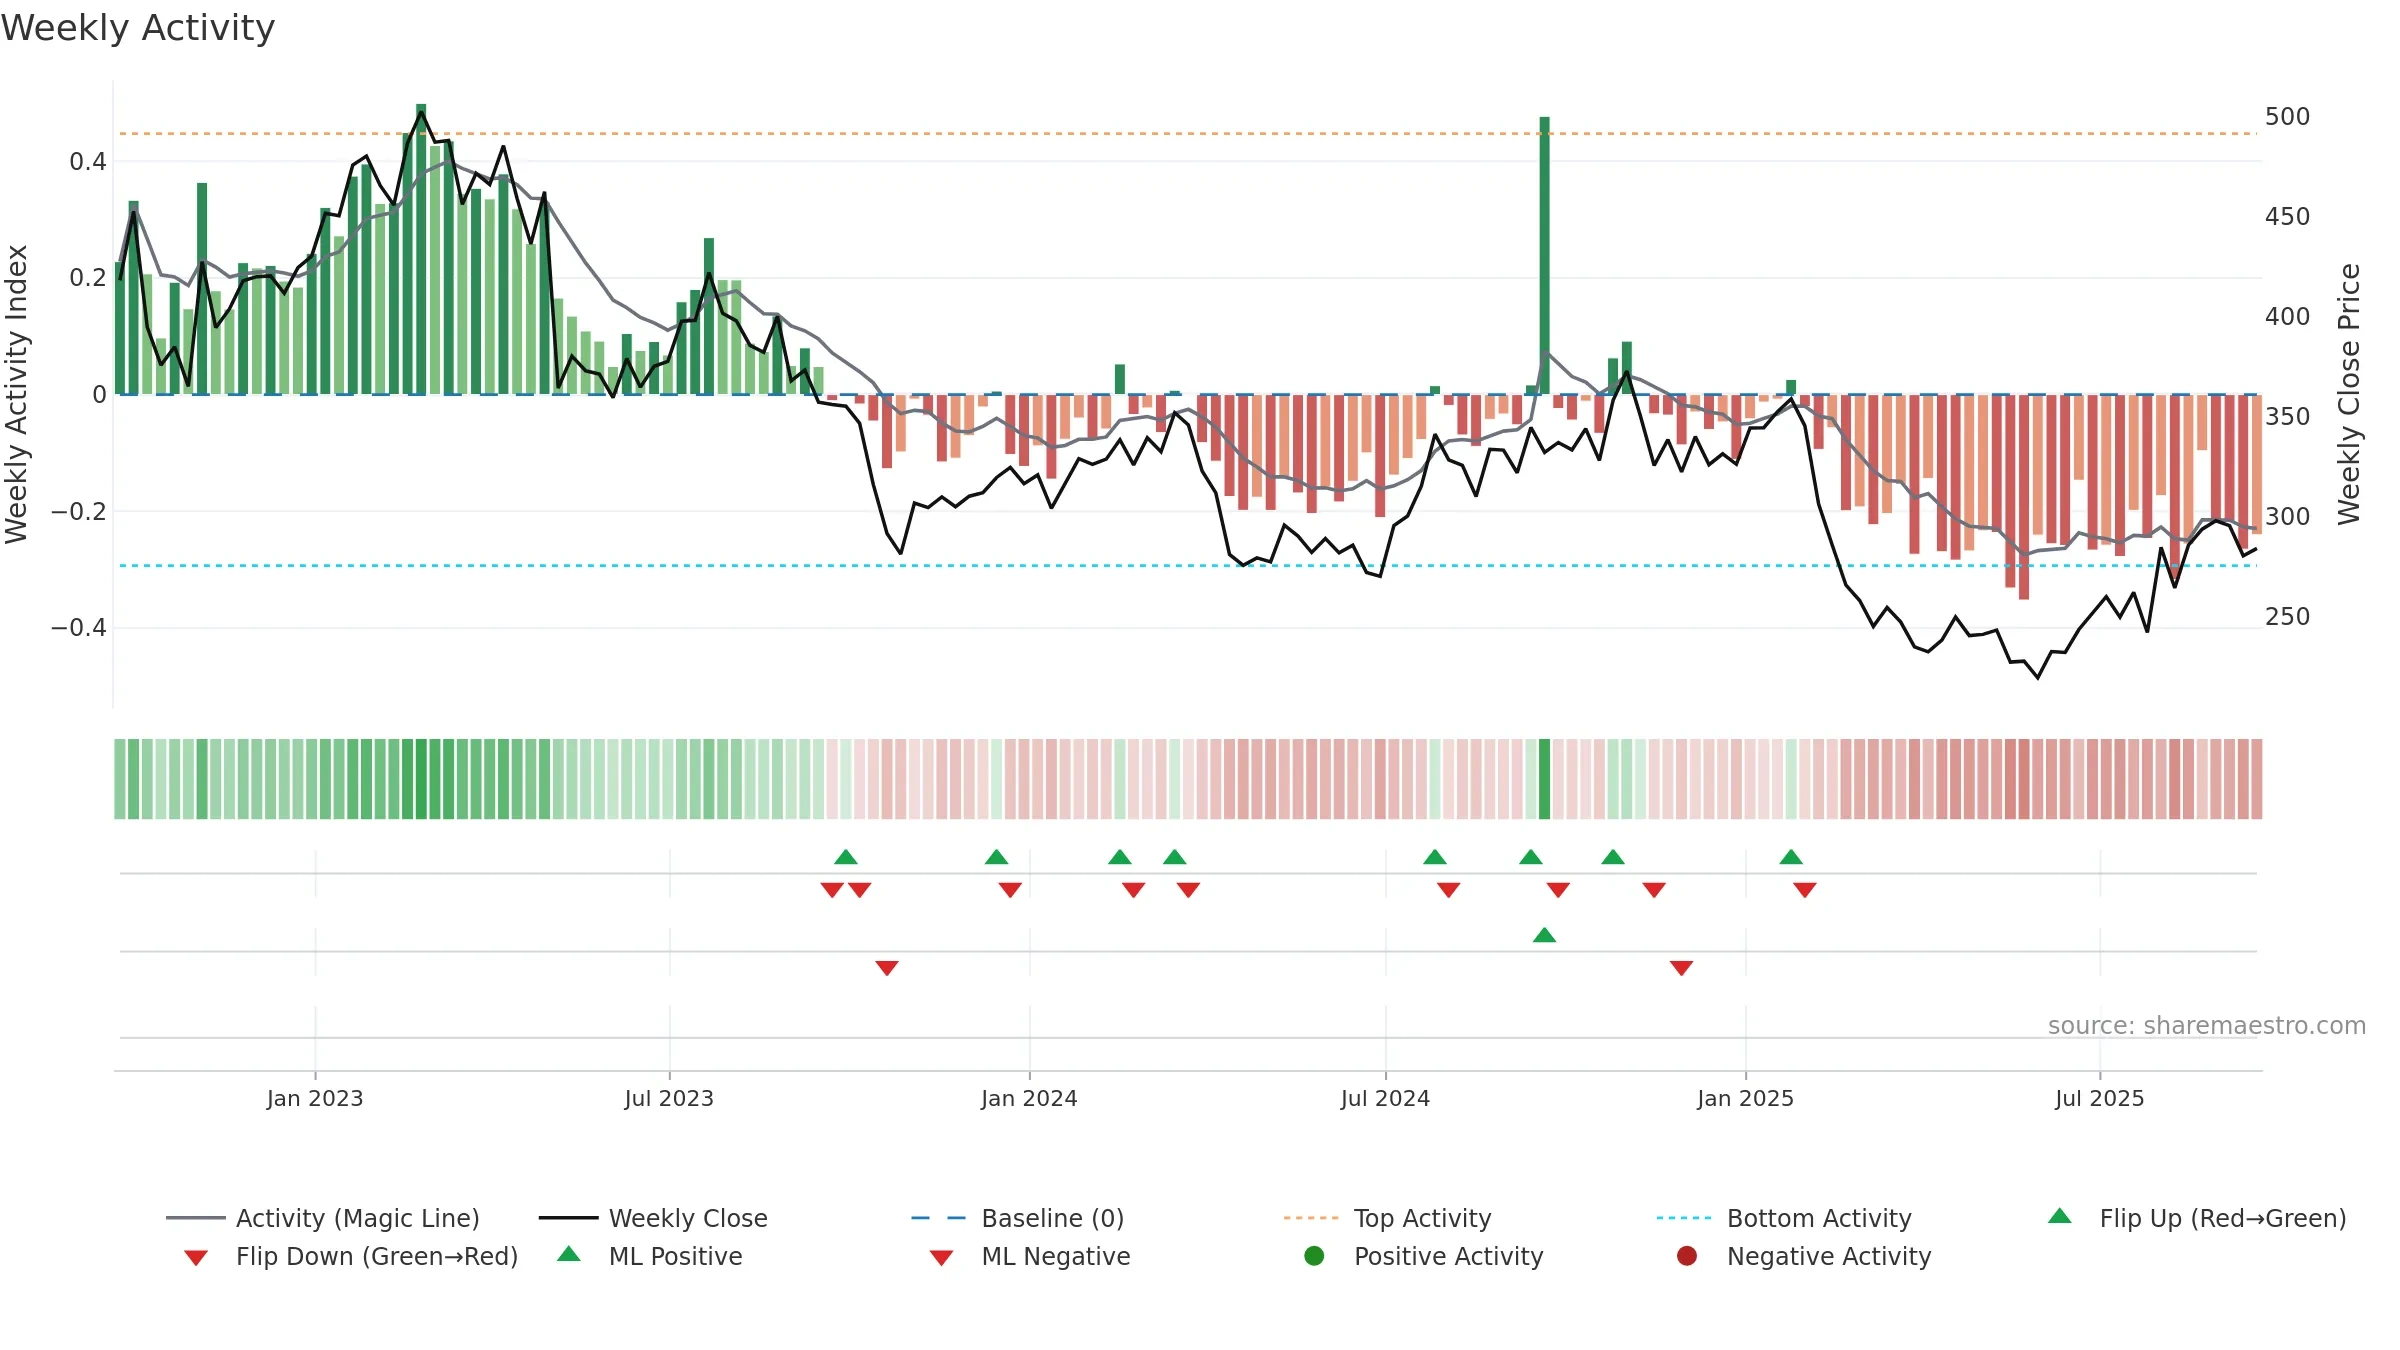This screenshot has height=1350, width=2400.
Task: Click the 400 tick on the price axis
Action: [x=2288, y=317]
